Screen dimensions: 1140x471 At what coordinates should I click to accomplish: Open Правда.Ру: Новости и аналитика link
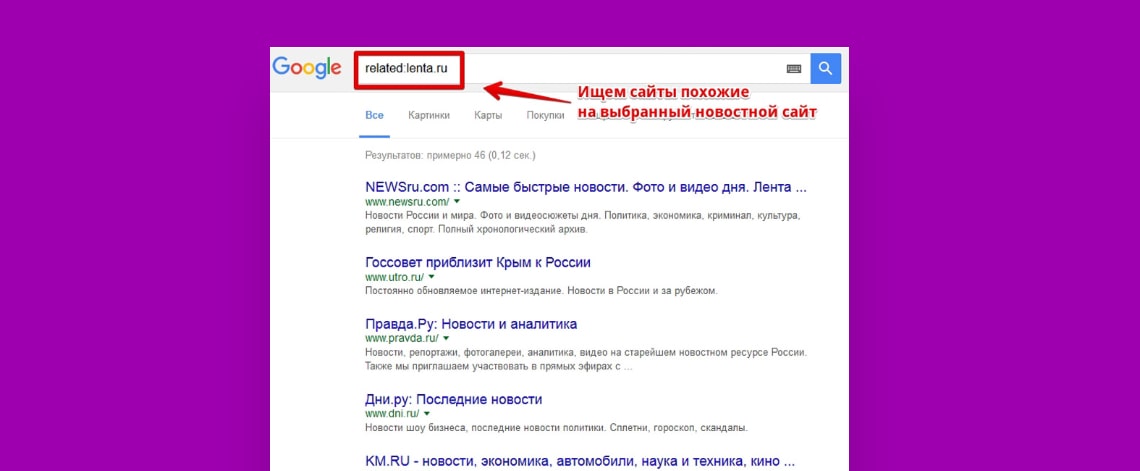(x=470, y=323)
